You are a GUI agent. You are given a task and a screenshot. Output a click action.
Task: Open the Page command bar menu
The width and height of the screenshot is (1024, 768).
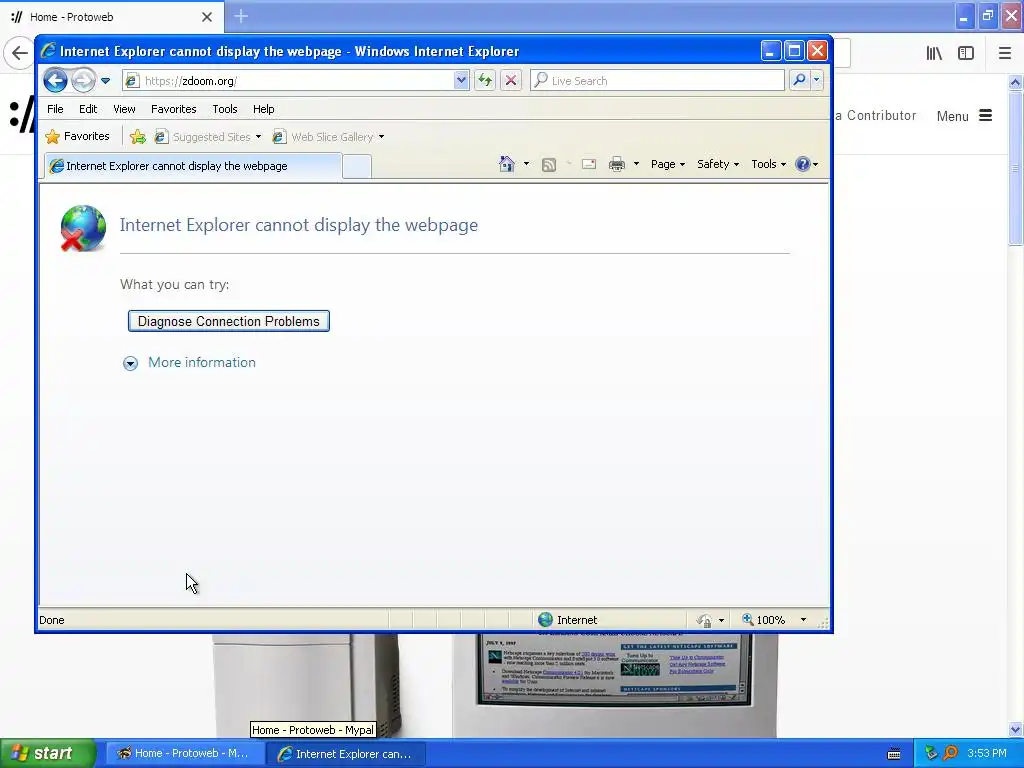click(667, 165)
